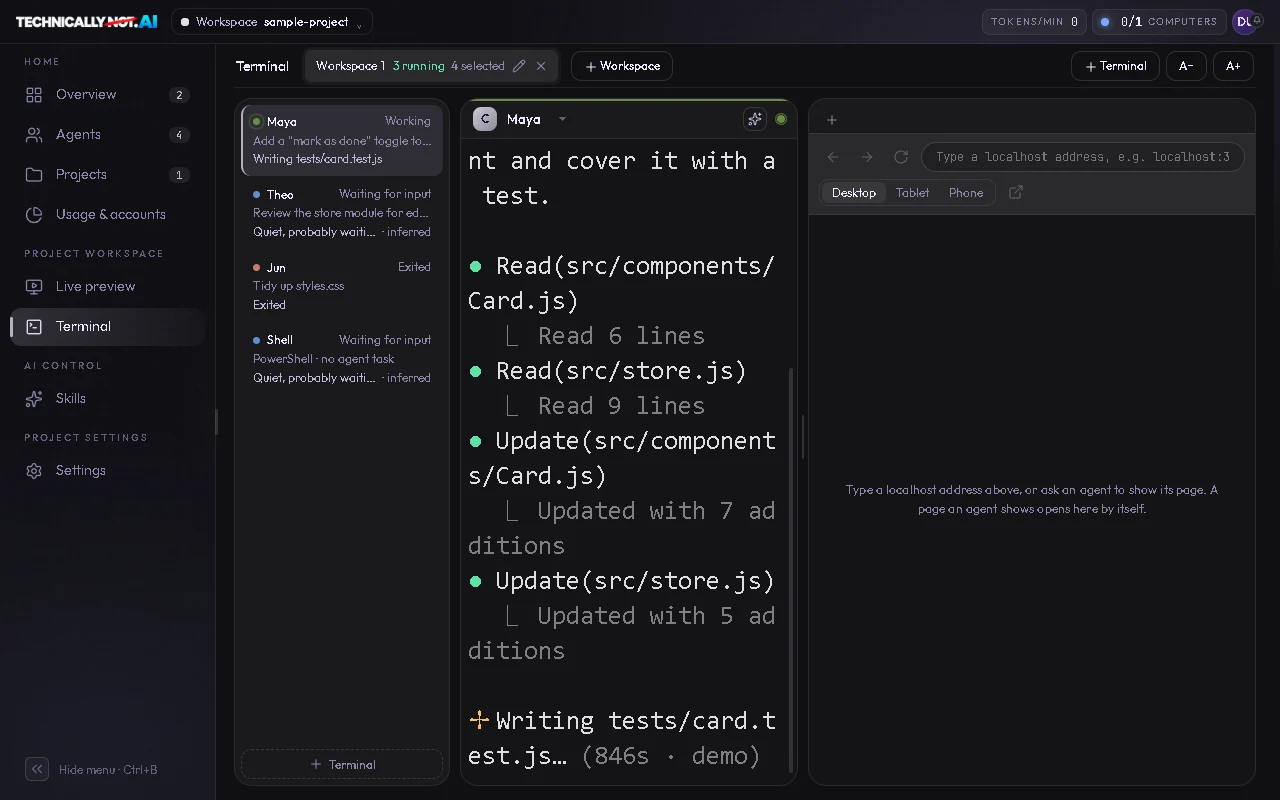Image resolution: width=1280 pixels, height=800 pixels.
Task: Click the sparkle icon in Maya's terminal header
Action: click(x=755, y=119)
